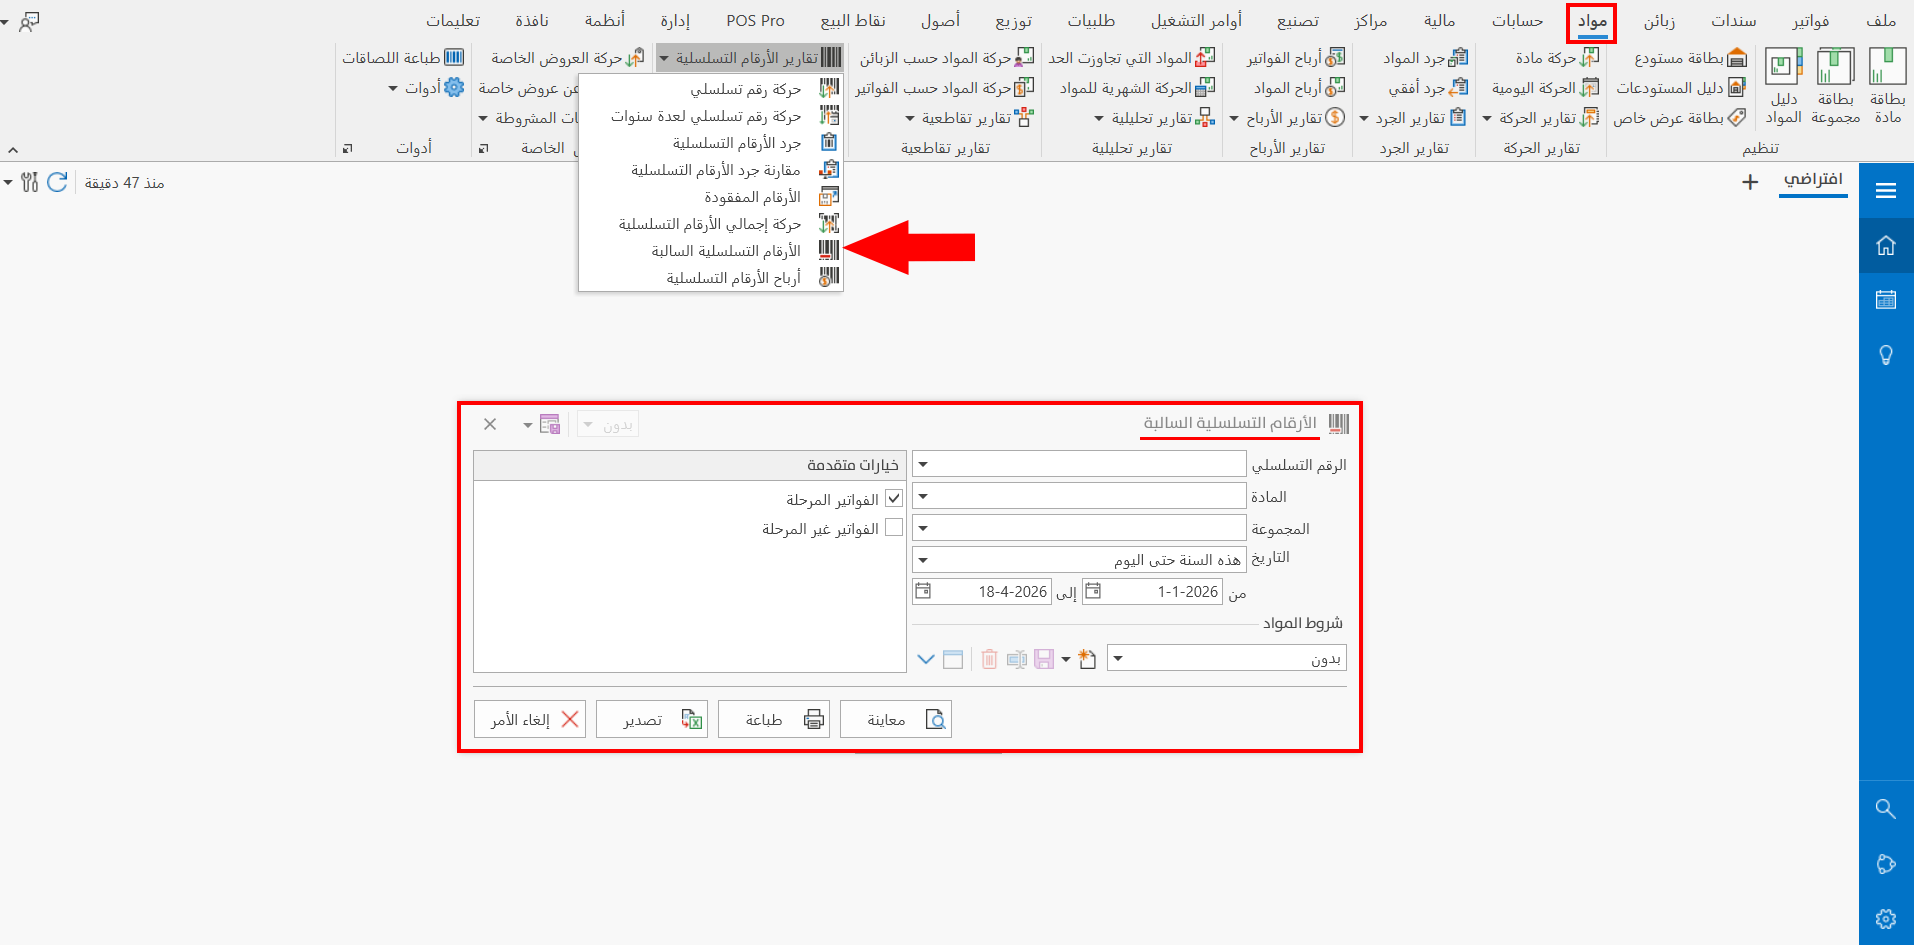Open دليل المواد items guide
This screenshot has height=945, width=1914.
click(x=1783, y=86)
